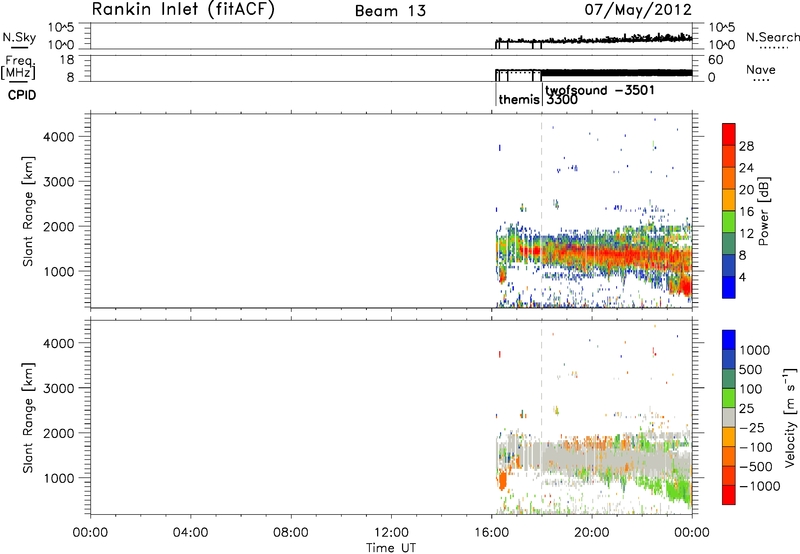This screenshot has height=554, width=800.
Task: Click the red bottom Velocity color bar segment
Action: (x=729, y=495)
